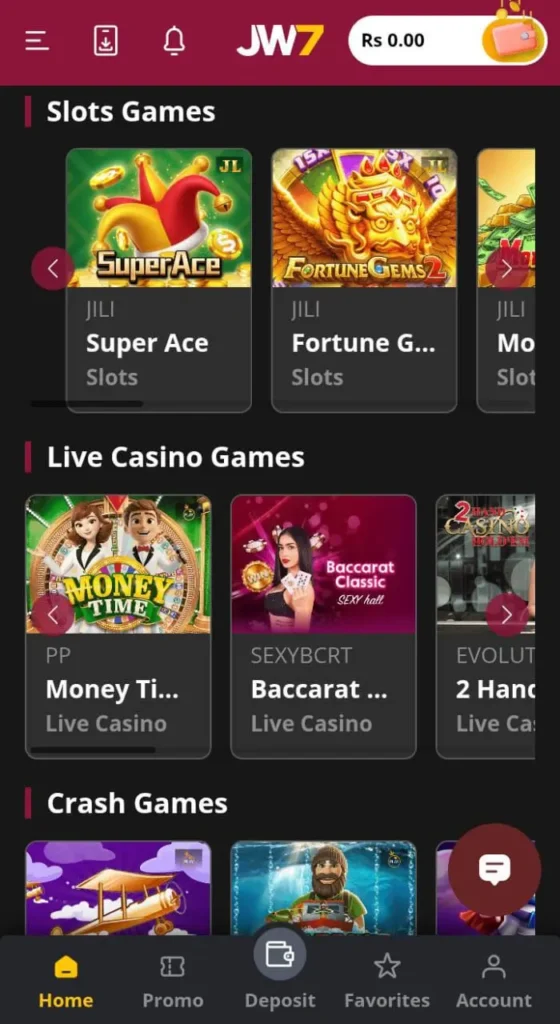560x1024 pixels.
Task: Open Super Ace slot game
Action: [x=159, y=281]
